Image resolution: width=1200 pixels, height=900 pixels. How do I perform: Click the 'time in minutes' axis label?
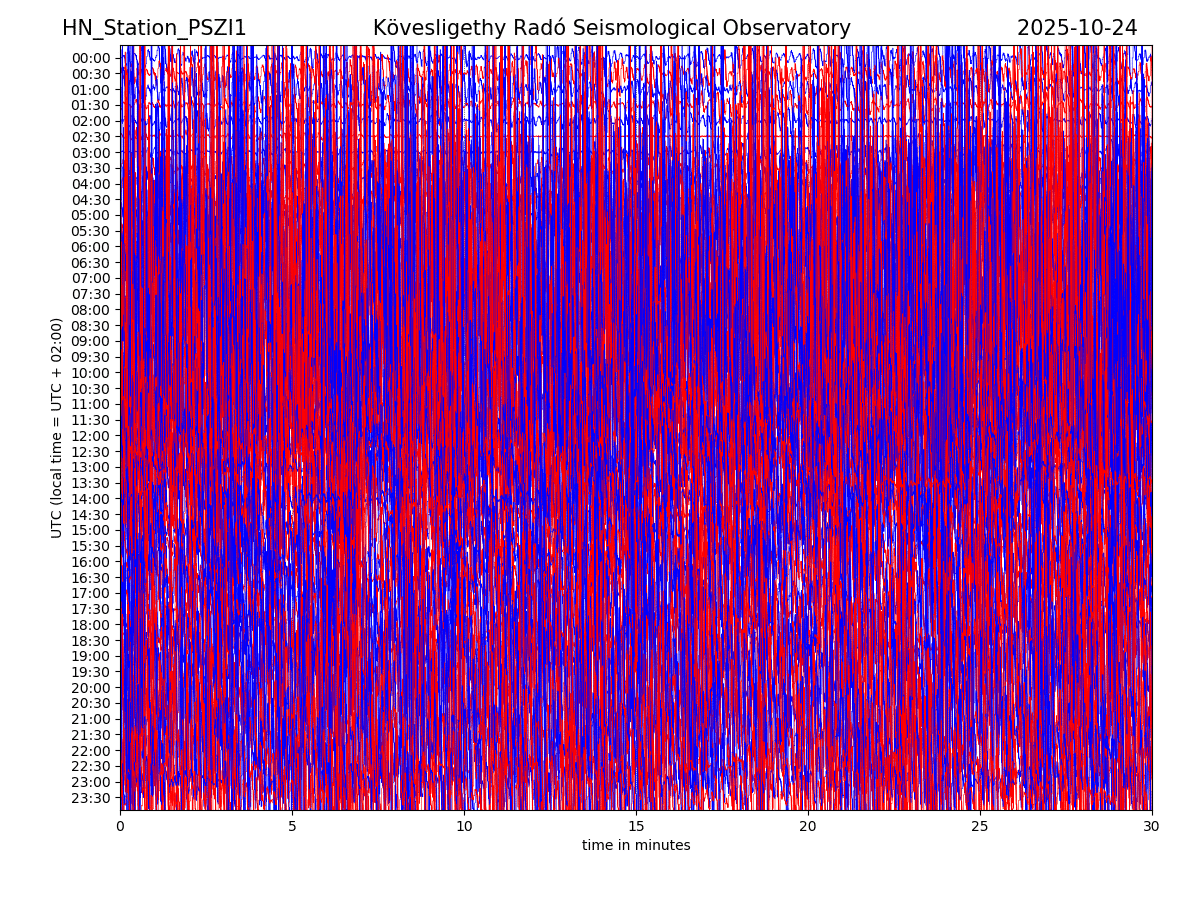click(x=636, y=845)
